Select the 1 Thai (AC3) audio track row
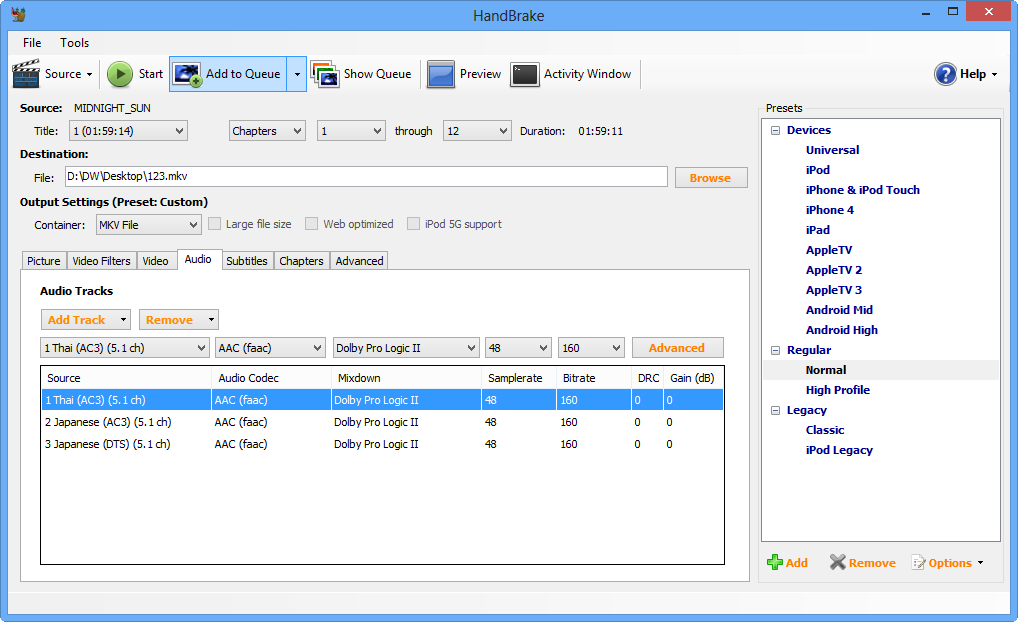The image size is (1018, 622). [382, 400]
